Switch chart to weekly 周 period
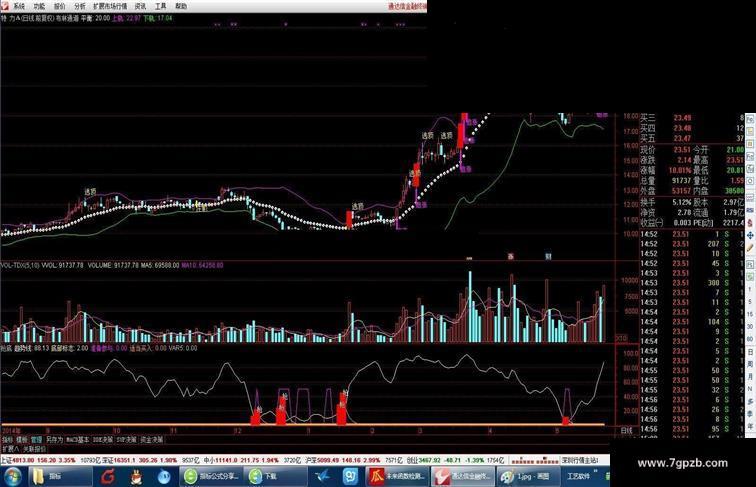The height and width of the screenshot is (487, 756). click(x=750, y=364)
